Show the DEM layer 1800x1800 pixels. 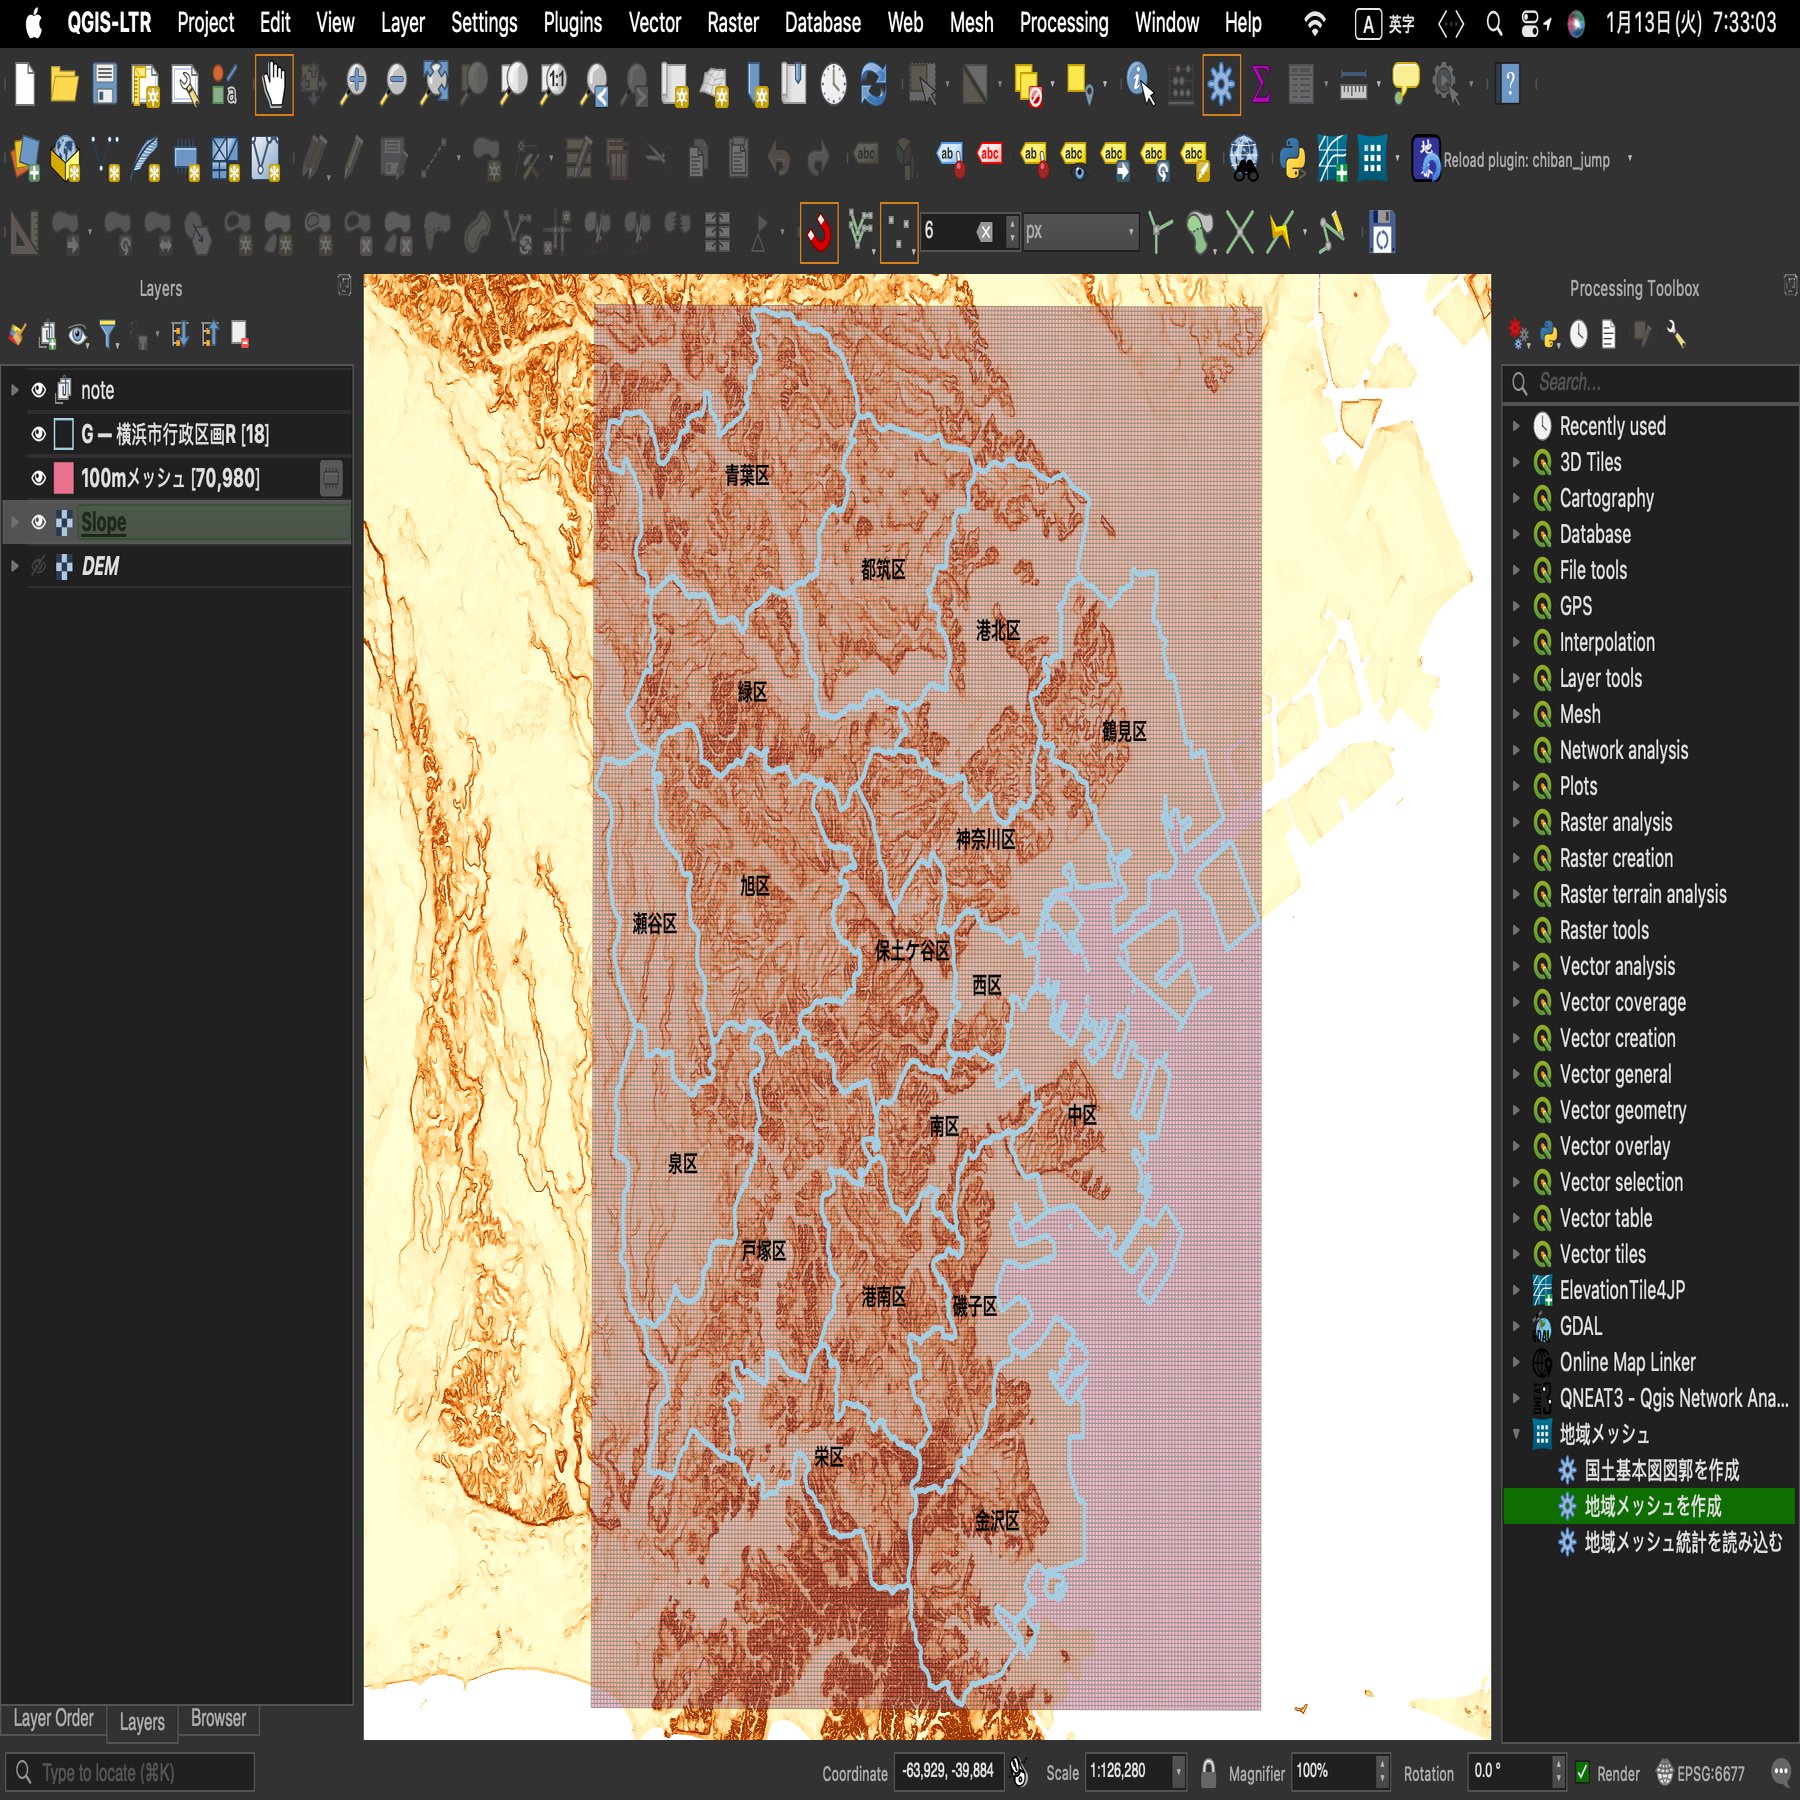tap(39, 566)
